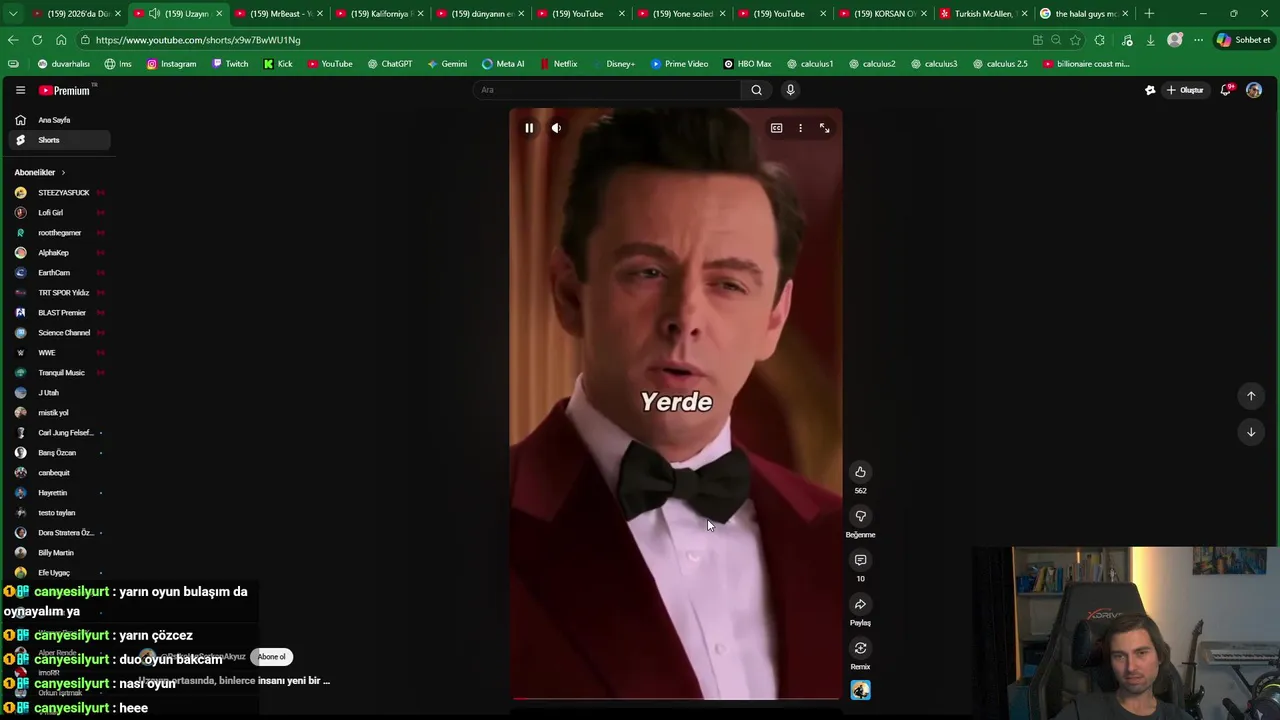This screenshot has width=1280, height=720.
Task: Open the AlphaKep subscription
Action: click(60, 253)
